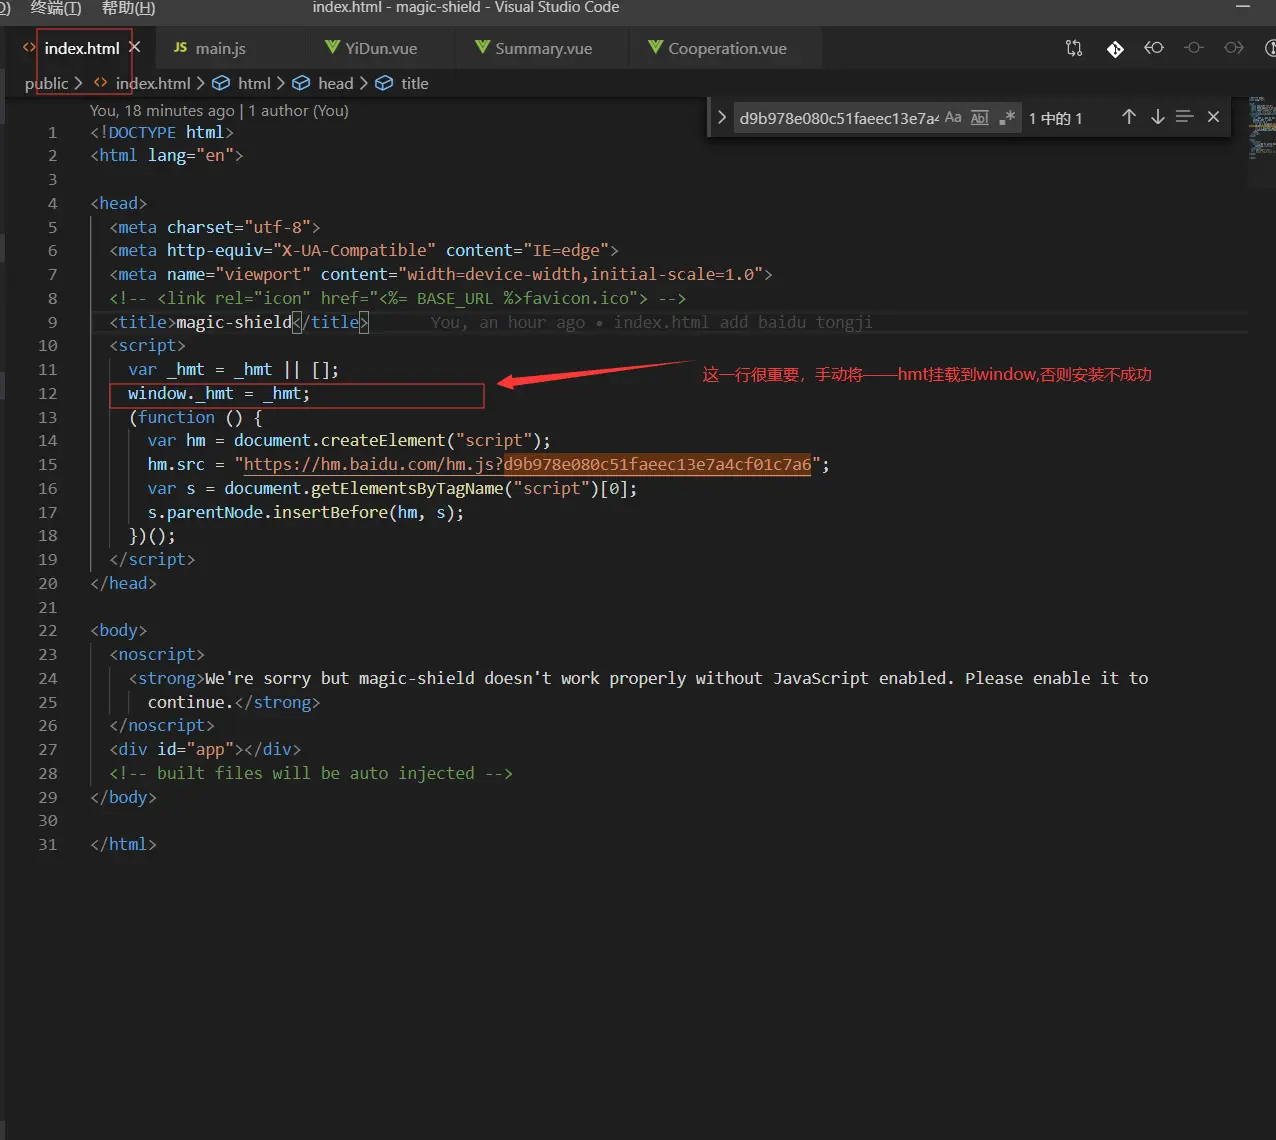Open the 帮助(H) help menu
This screenshot has height=1140, width=1276.
coord(129,8)
